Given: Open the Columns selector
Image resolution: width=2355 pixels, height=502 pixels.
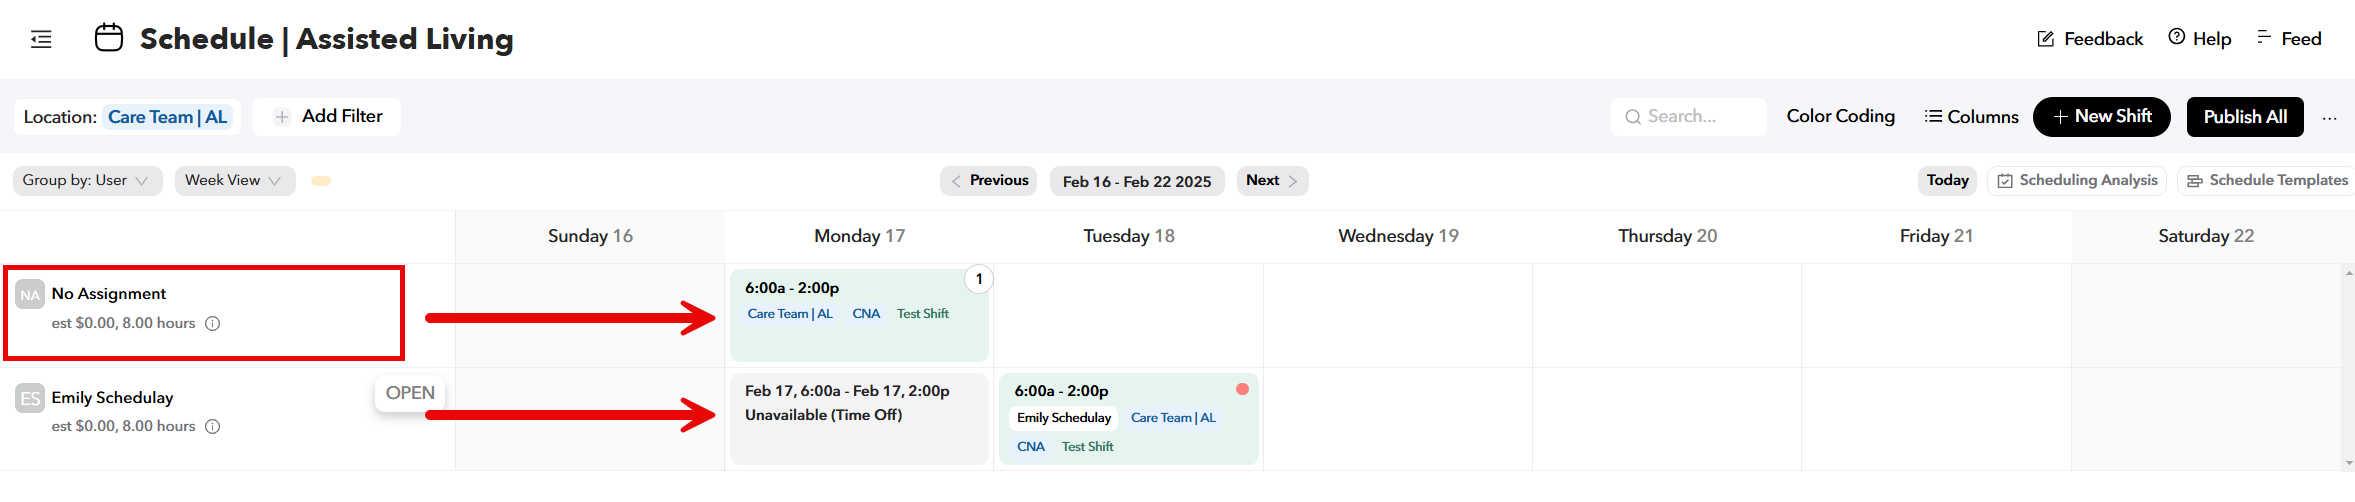Looking at the screenshot, I should pyautogui.click(x=1972, y=117).
